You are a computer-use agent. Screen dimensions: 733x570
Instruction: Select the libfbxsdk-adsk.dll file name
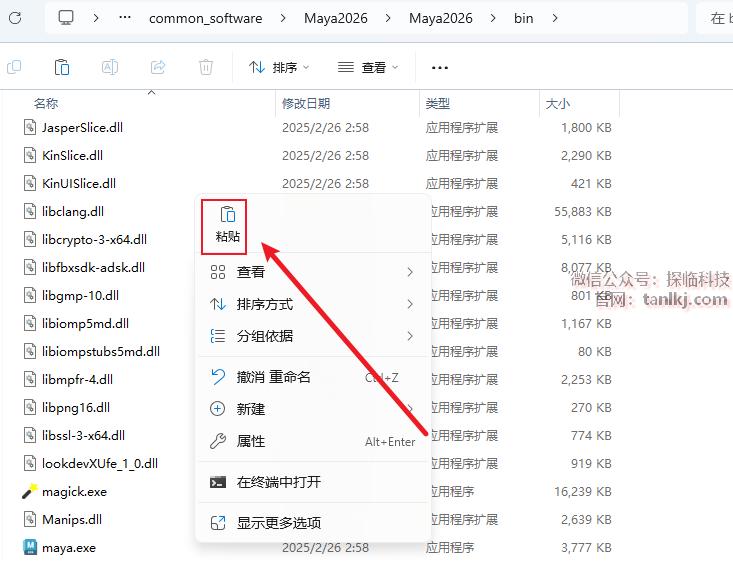93,267
